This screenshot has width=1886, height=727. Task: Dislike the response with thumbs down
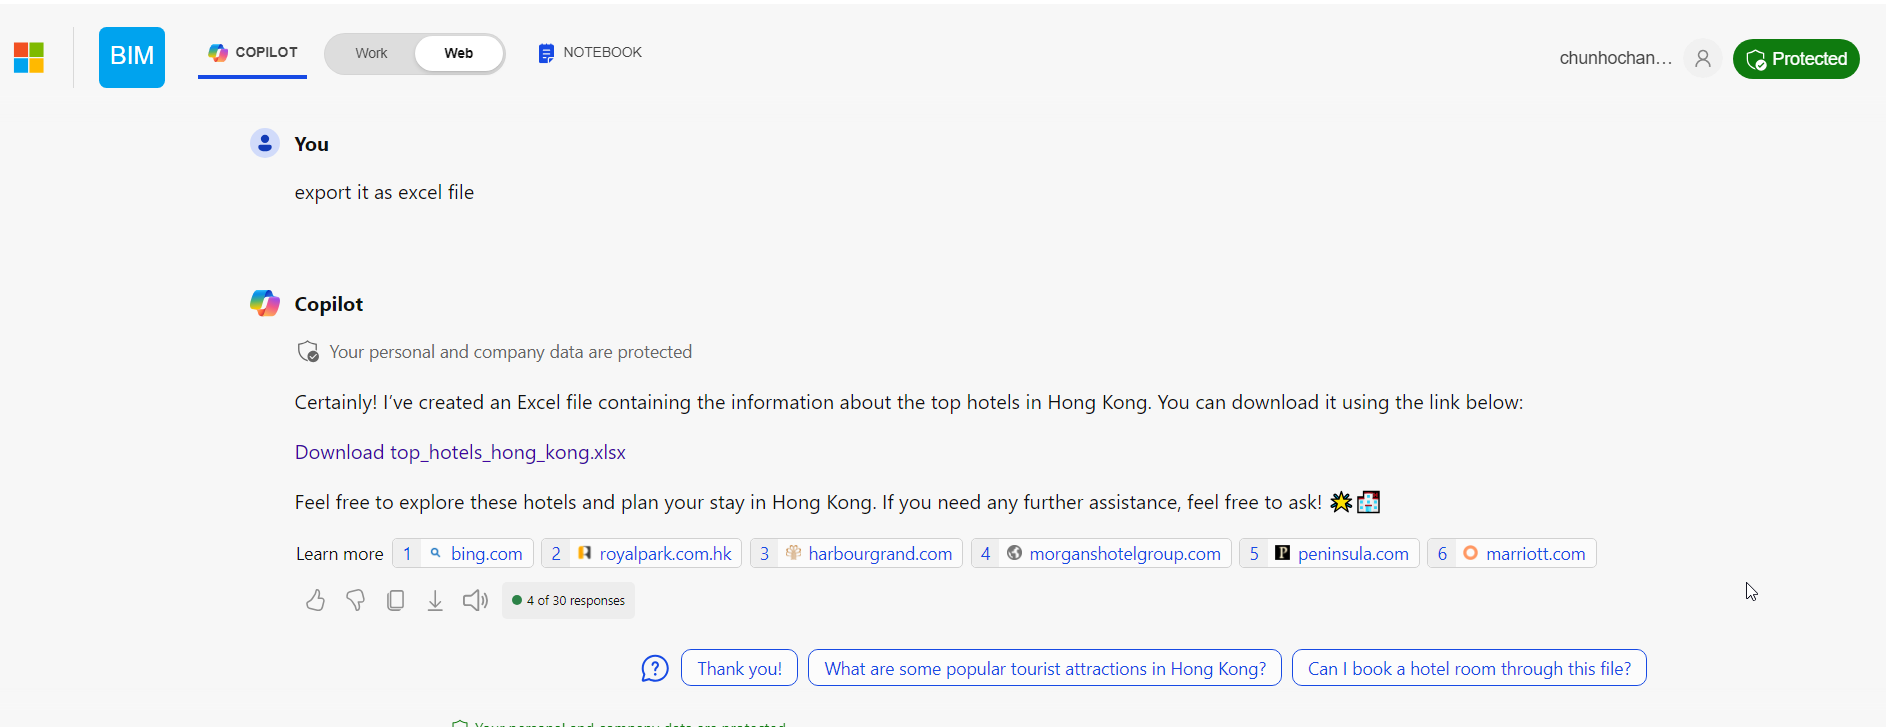[x=355, y=600]
